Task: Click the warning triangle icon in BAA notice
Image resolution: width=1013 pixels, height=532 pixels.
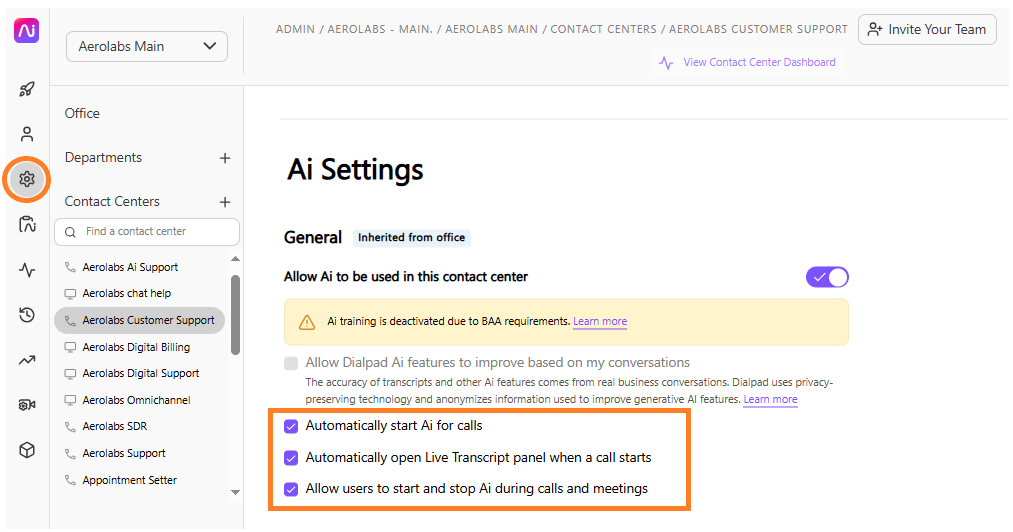Action: [x=307, y=322]
